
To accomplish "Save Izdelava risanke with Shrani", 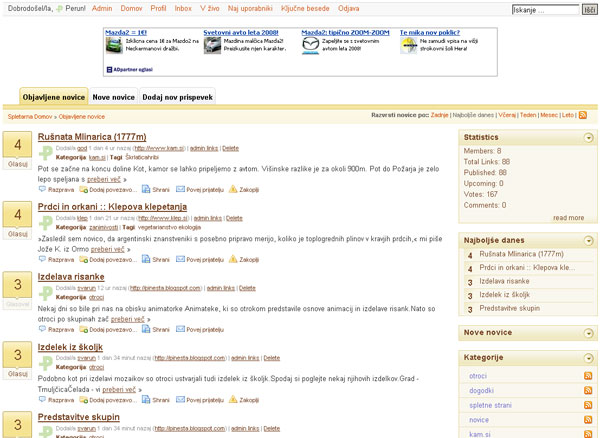I will tap(156, 329).
